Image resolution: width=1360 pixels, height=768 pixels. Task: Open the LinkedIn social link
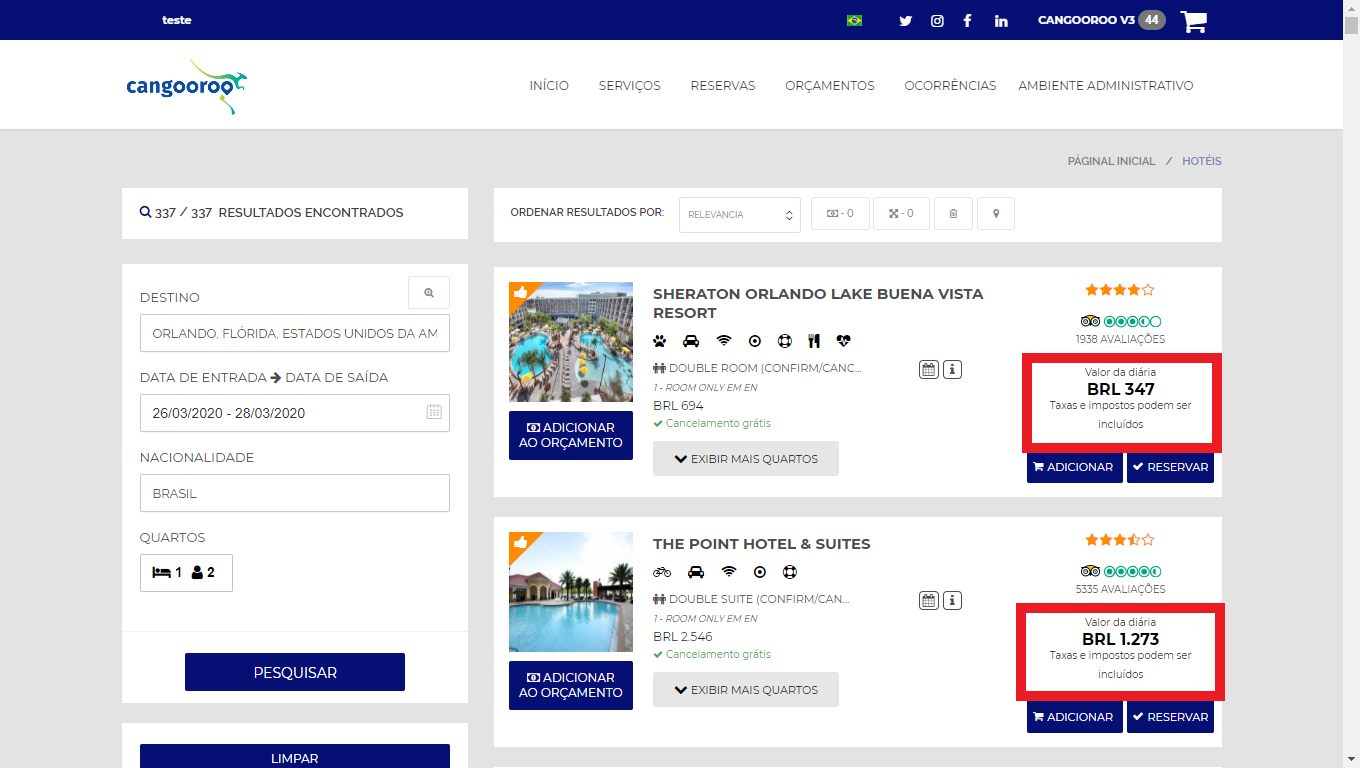pyautogui.click(x=1001, y=20)
